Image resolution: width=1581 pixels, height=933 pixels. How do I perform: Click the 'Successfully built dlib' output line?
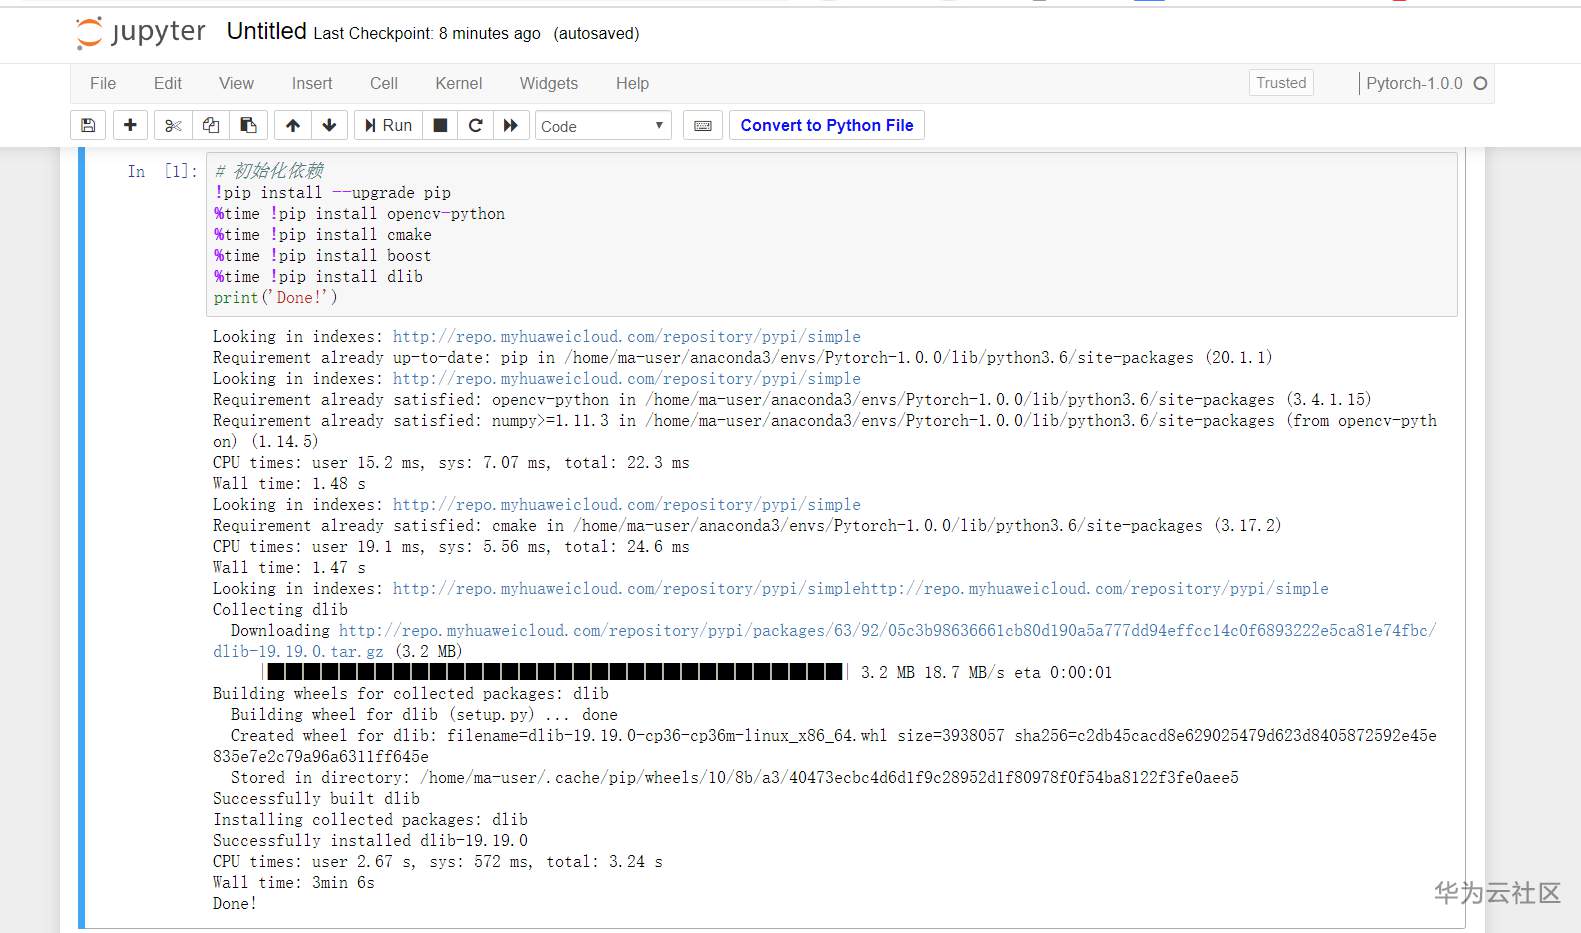[x=316, y=799]
